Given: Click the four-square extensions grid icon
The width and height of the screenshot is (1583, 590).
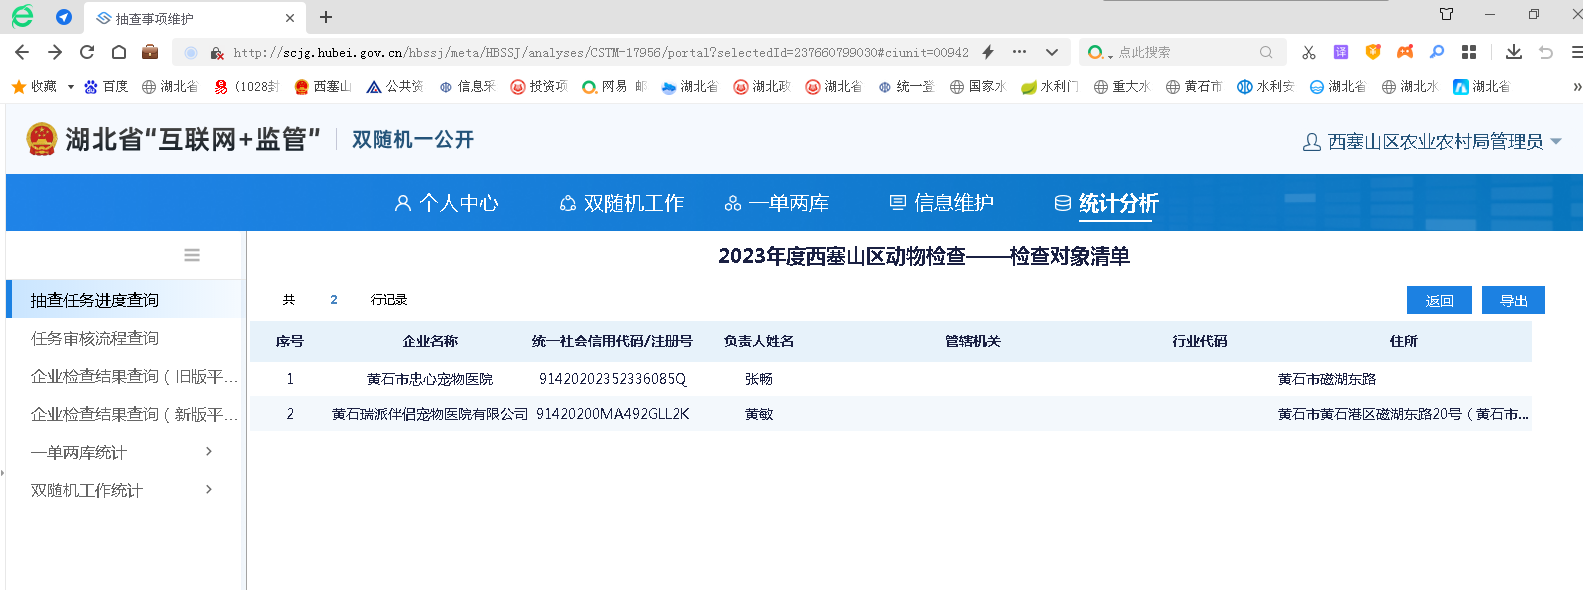Looking at the screenshot, I should coord(1469,52).
